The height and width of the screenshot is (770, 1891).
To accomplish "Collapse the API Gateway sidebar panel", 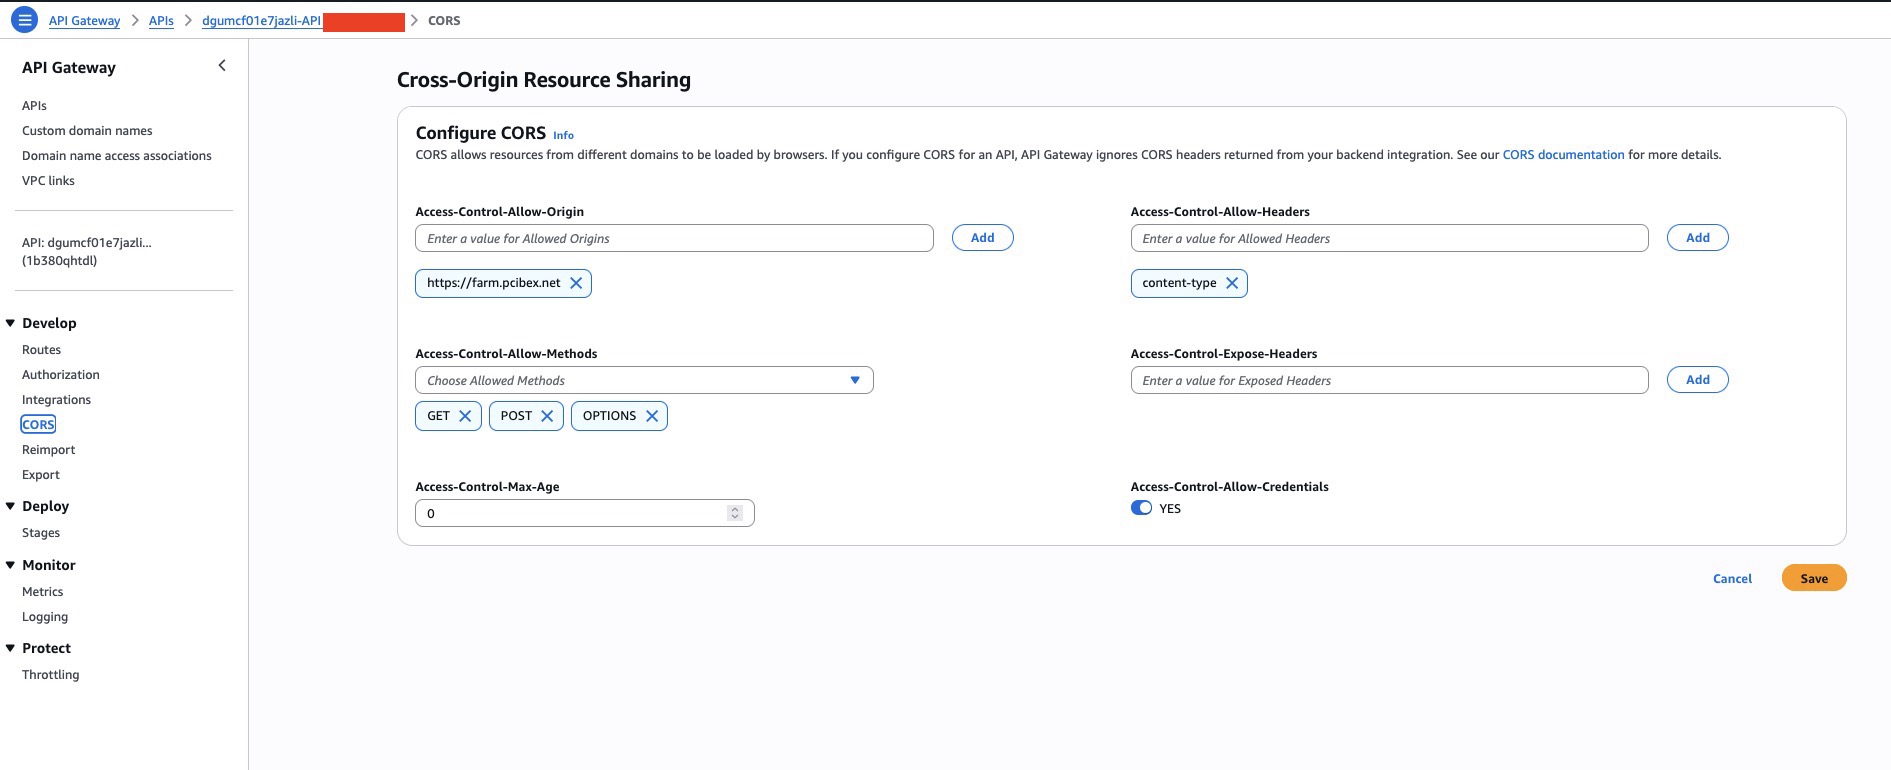I will coord(222,66).
